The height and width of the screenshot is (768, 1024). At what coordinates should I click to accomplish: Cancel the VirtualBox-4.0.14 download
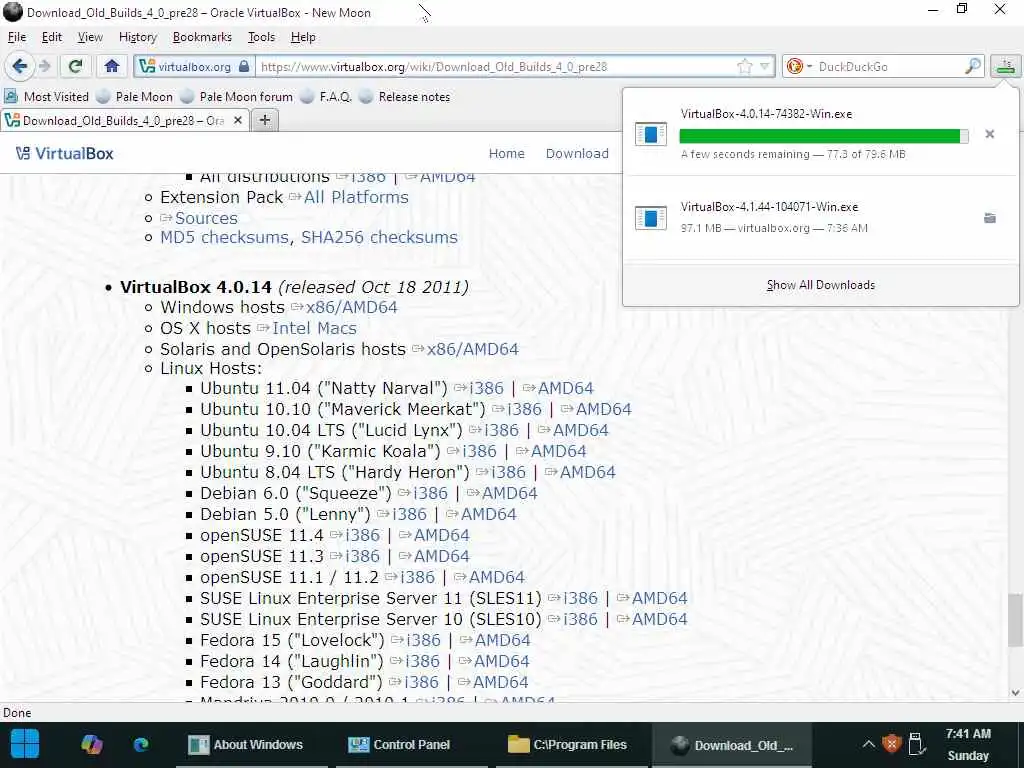[x=989, y=134]
